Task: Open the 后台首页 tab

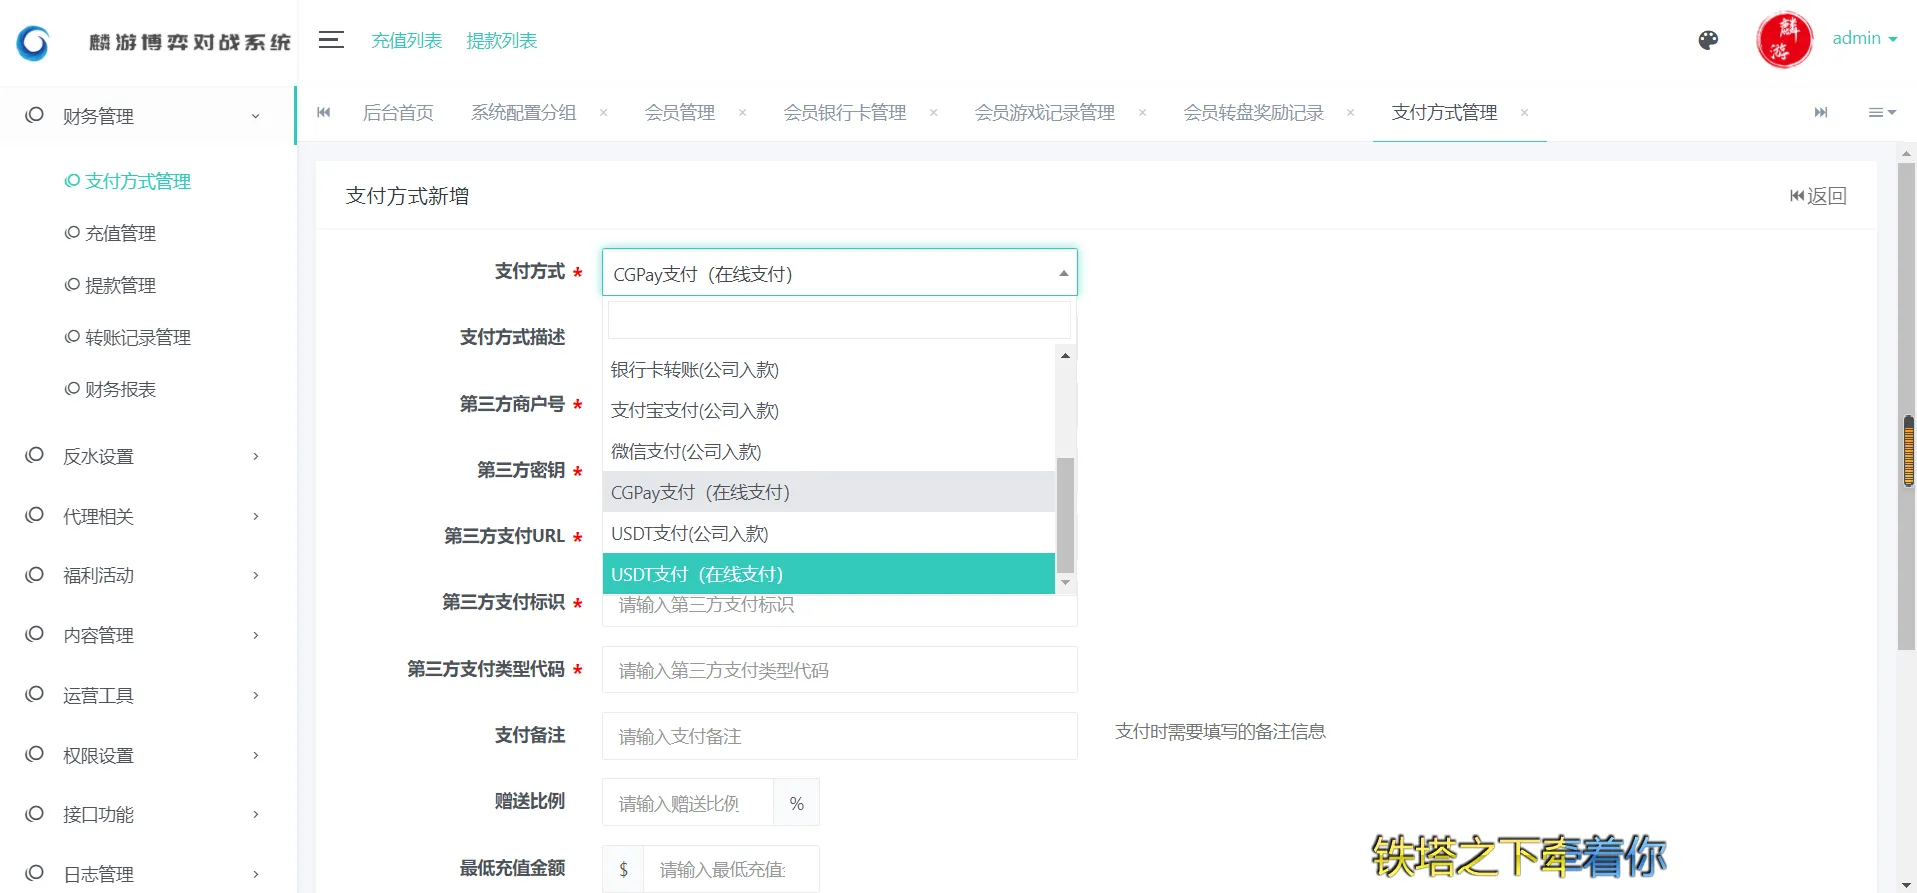Action: click(398, 113)
